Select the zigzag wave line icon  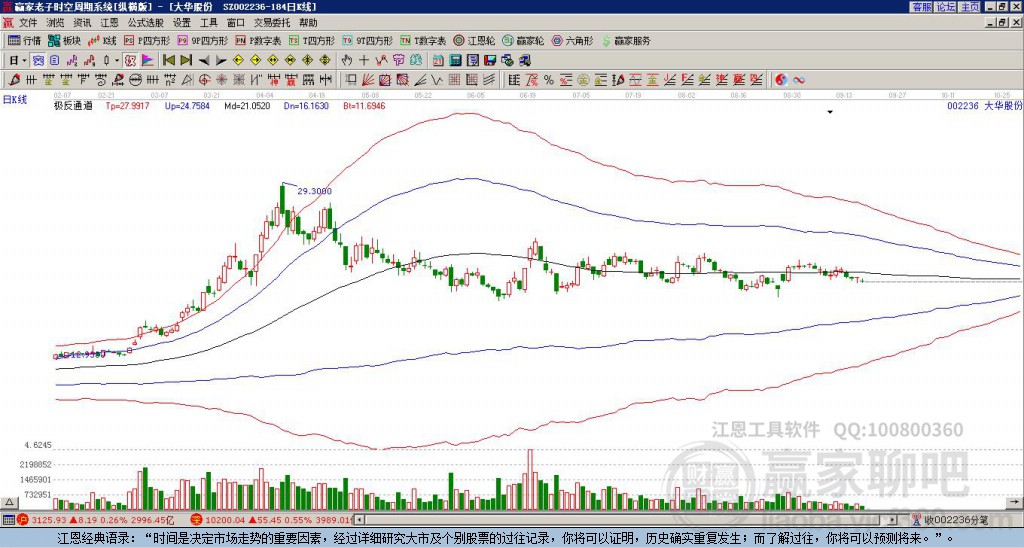click(x=435, y=80)
